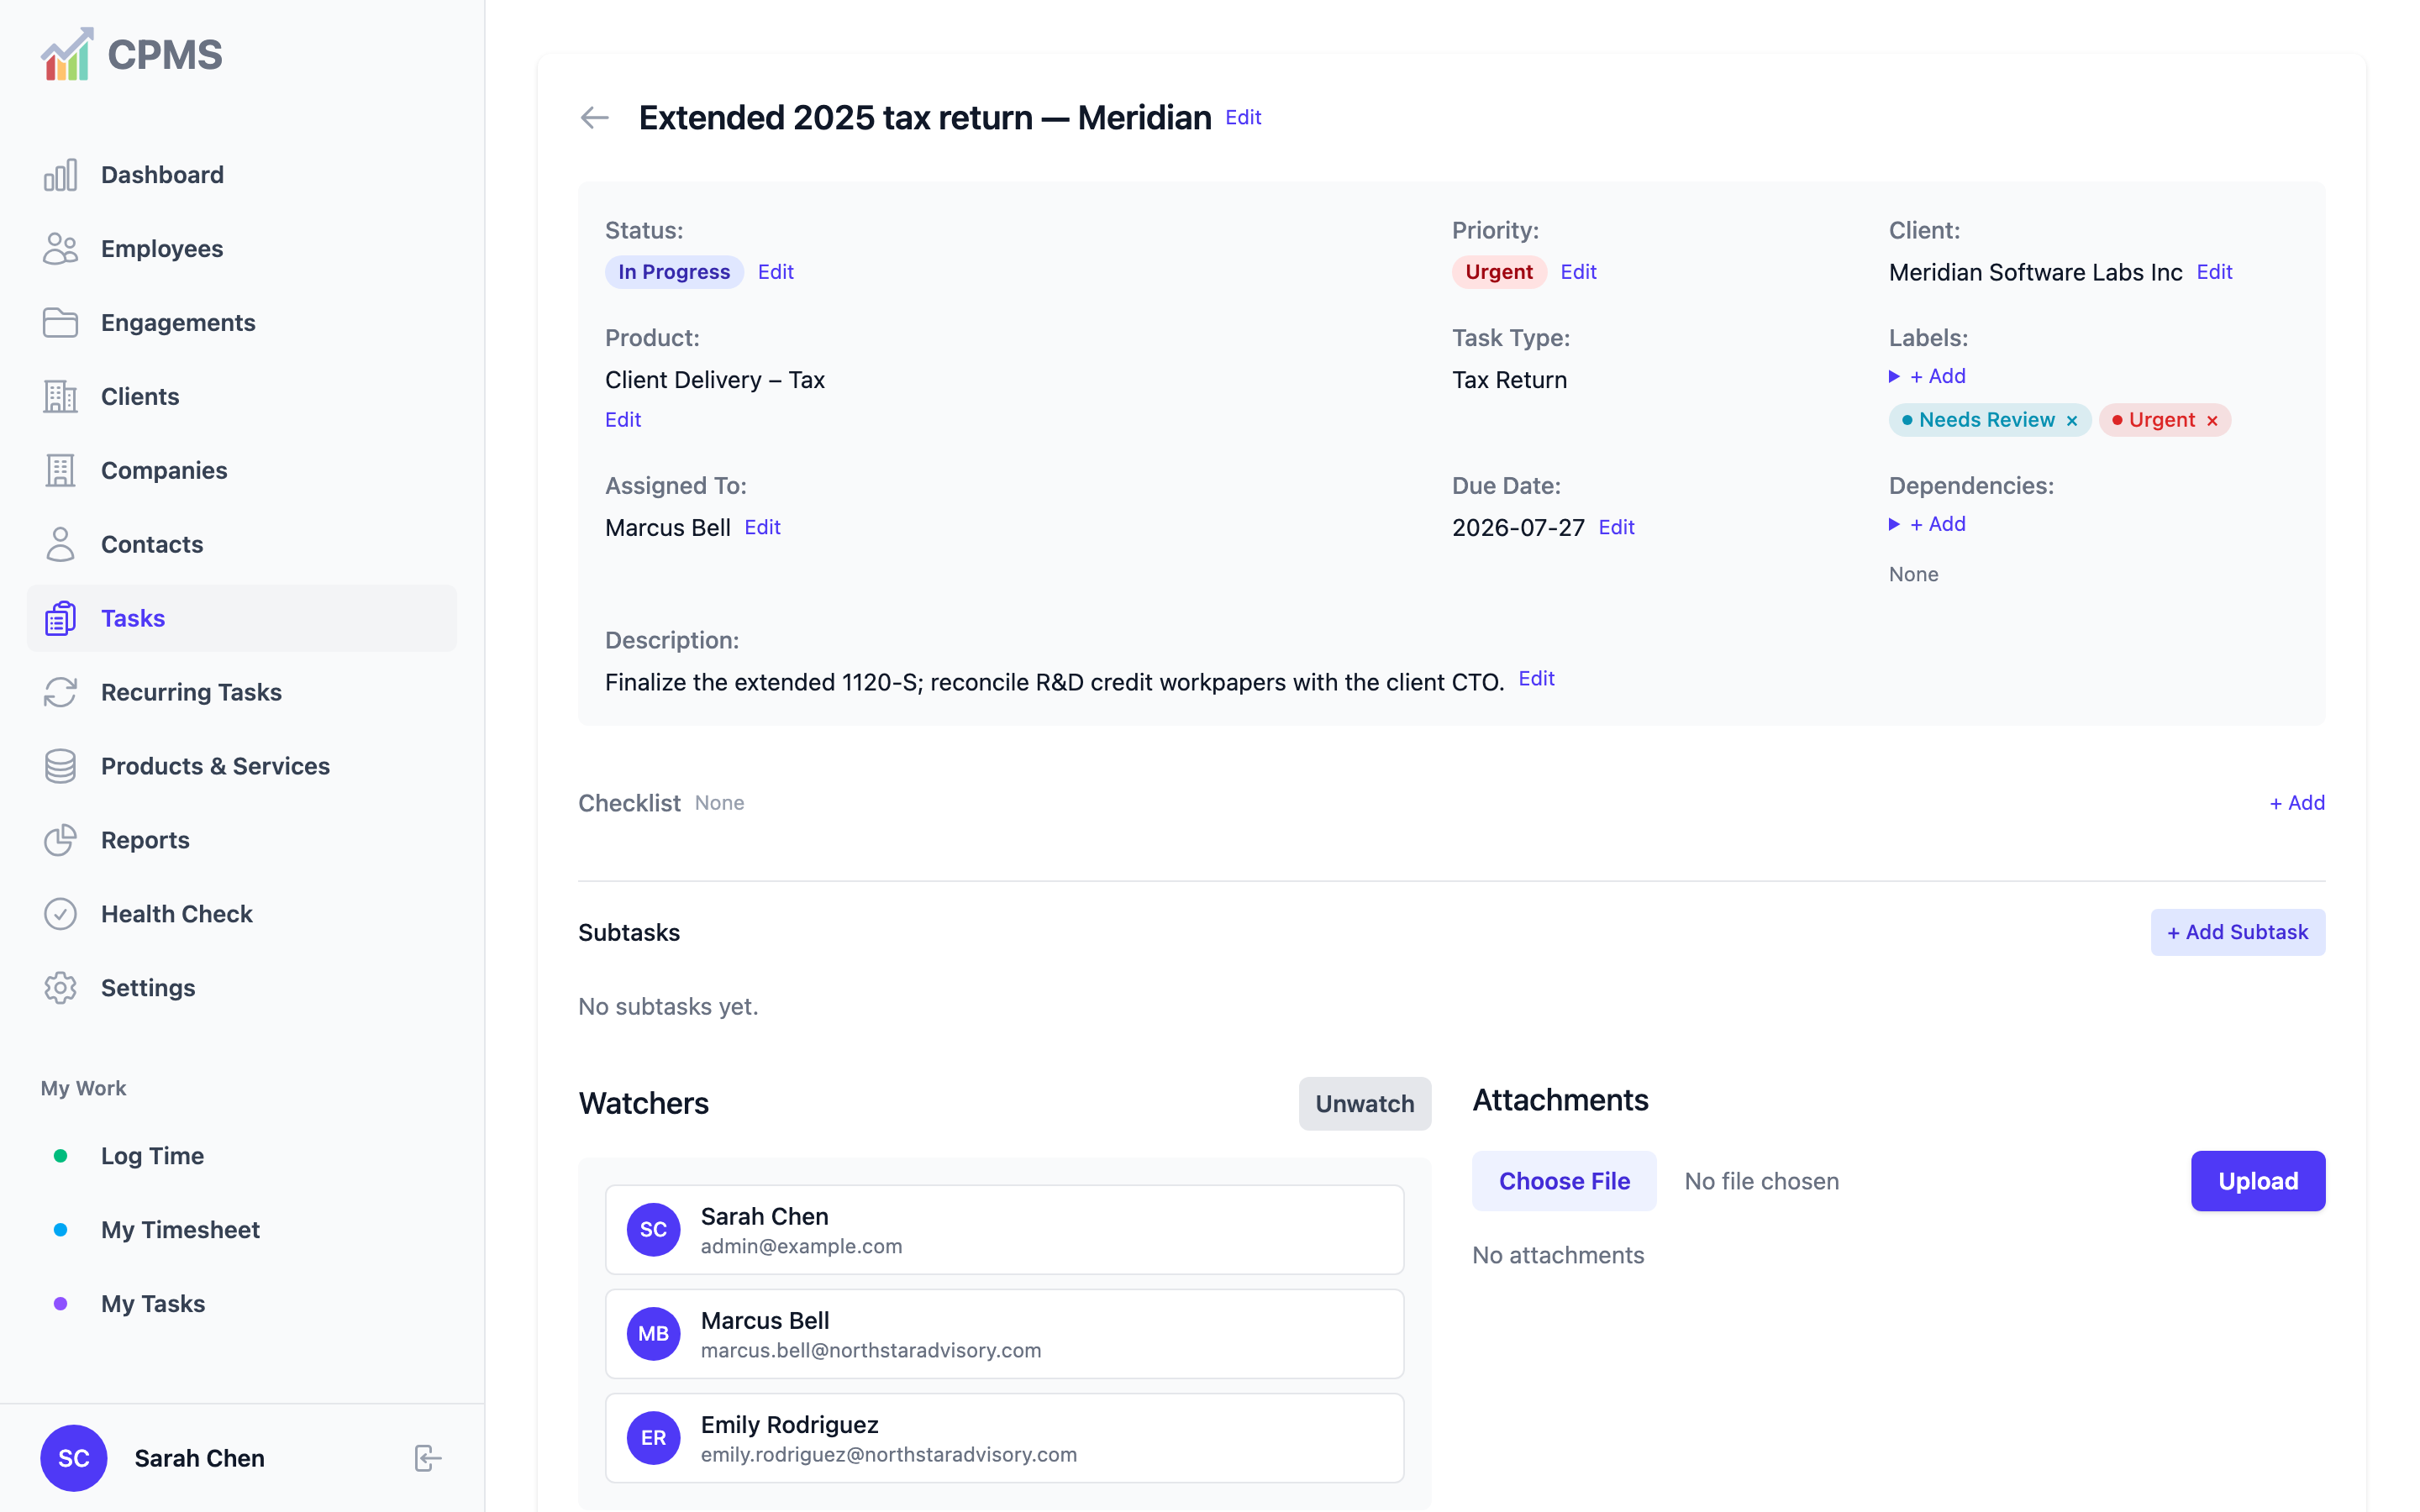Viewport: 2420px width, 1512px height.
Task: Click the Add Subtask button
Action: click(2237, 932)
